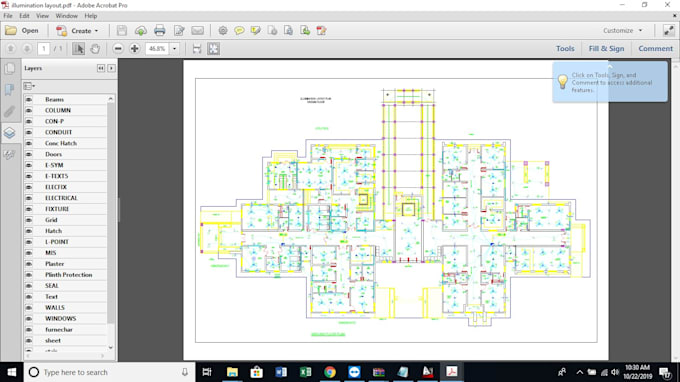Open the zoom percentage dropdown arrow
This screenshot has height=382, width=680.
[x=174, y=49]
